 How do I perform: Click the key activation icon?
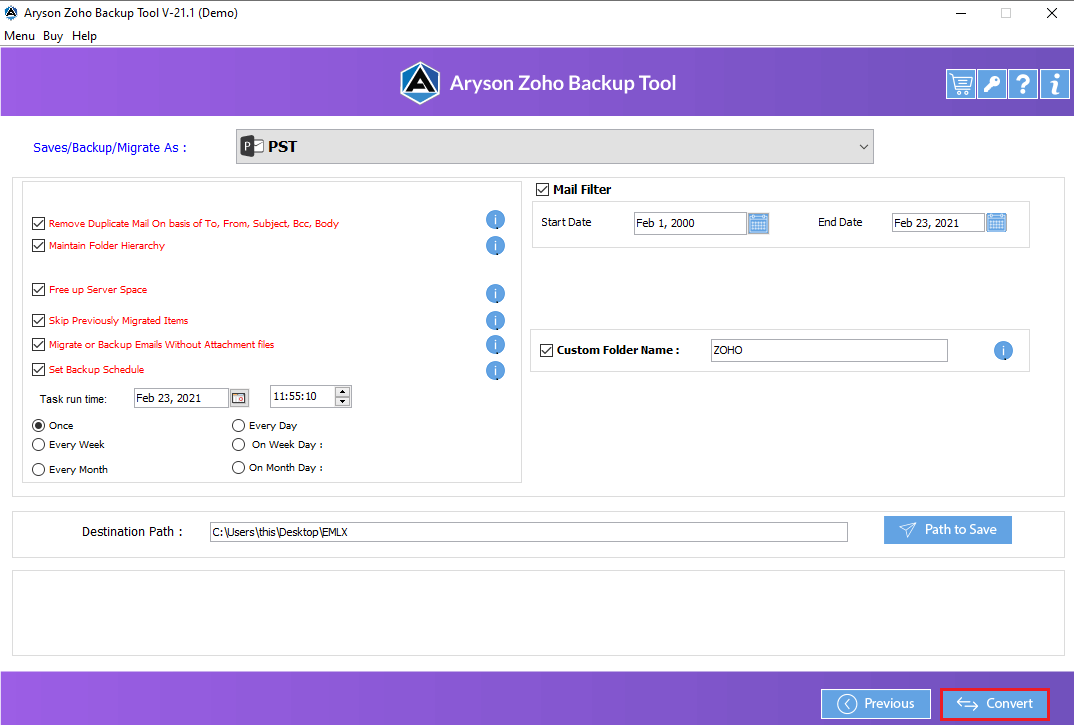(992, 84)
